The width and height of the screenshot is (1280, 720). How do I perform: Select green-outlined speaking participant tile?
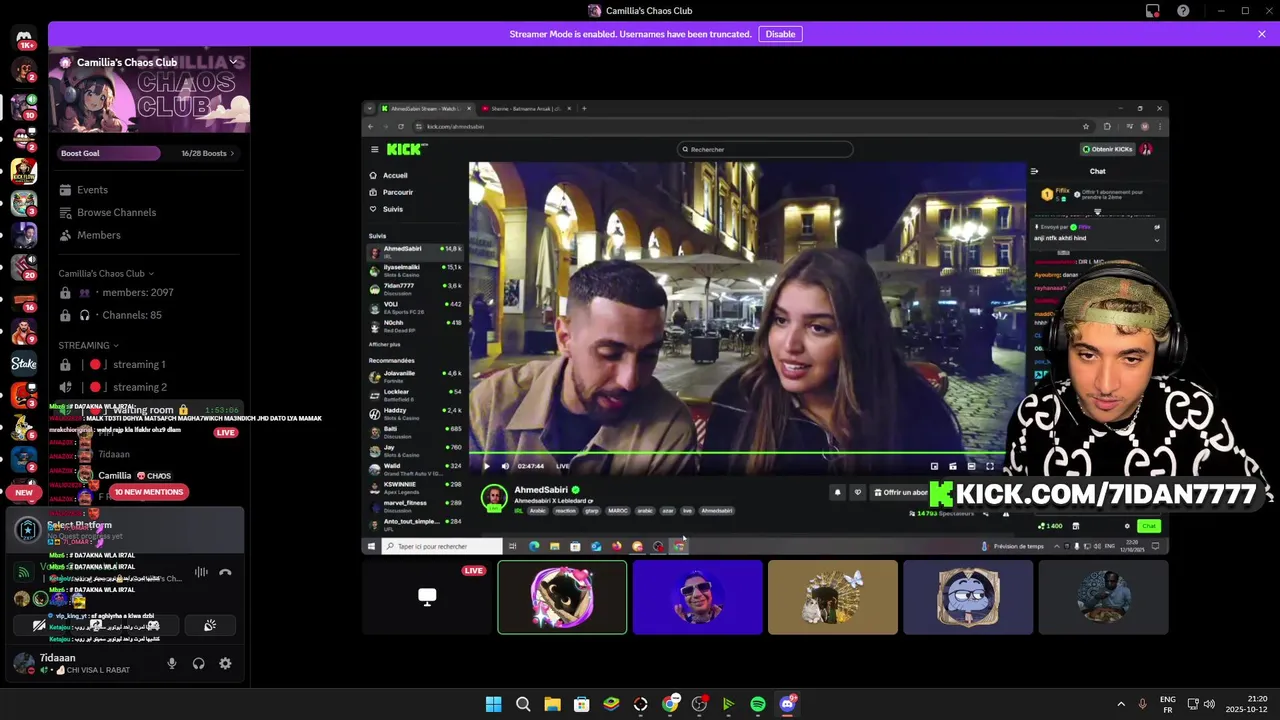562,597
